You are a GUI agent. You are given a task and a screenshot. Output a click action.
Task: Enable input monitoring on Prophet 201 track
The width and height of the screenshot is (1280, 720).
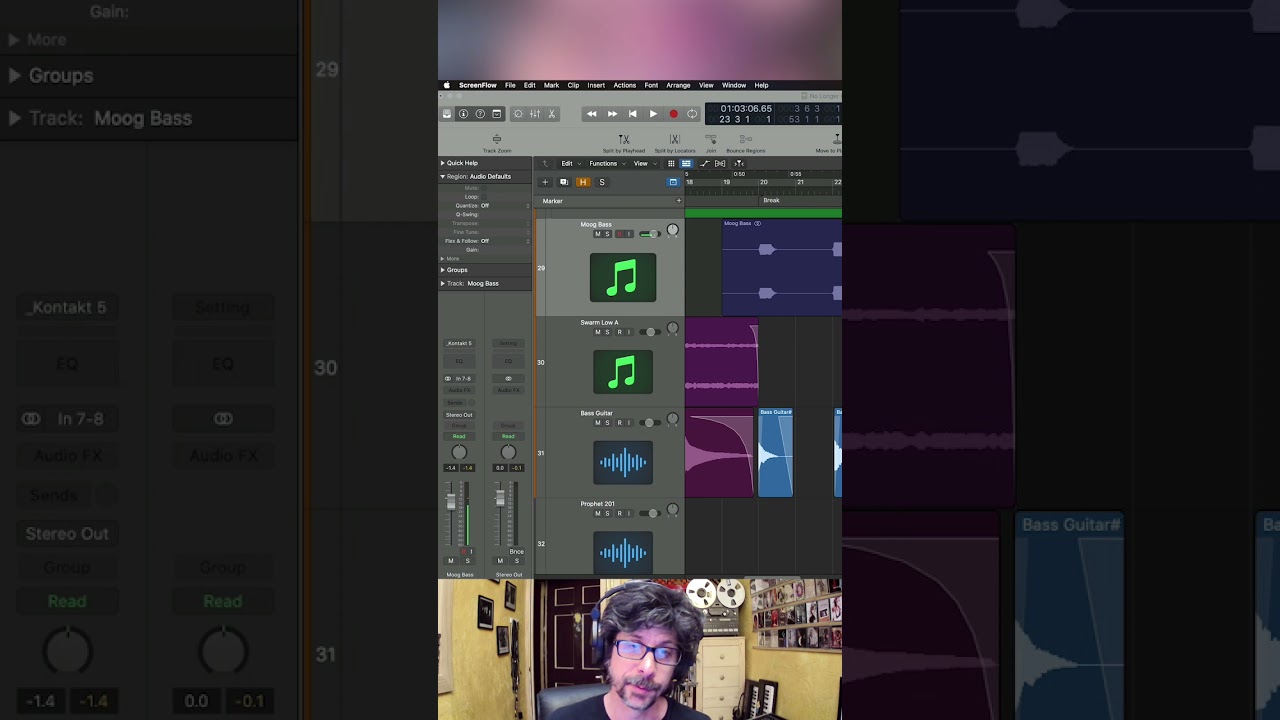coord(629,514)
